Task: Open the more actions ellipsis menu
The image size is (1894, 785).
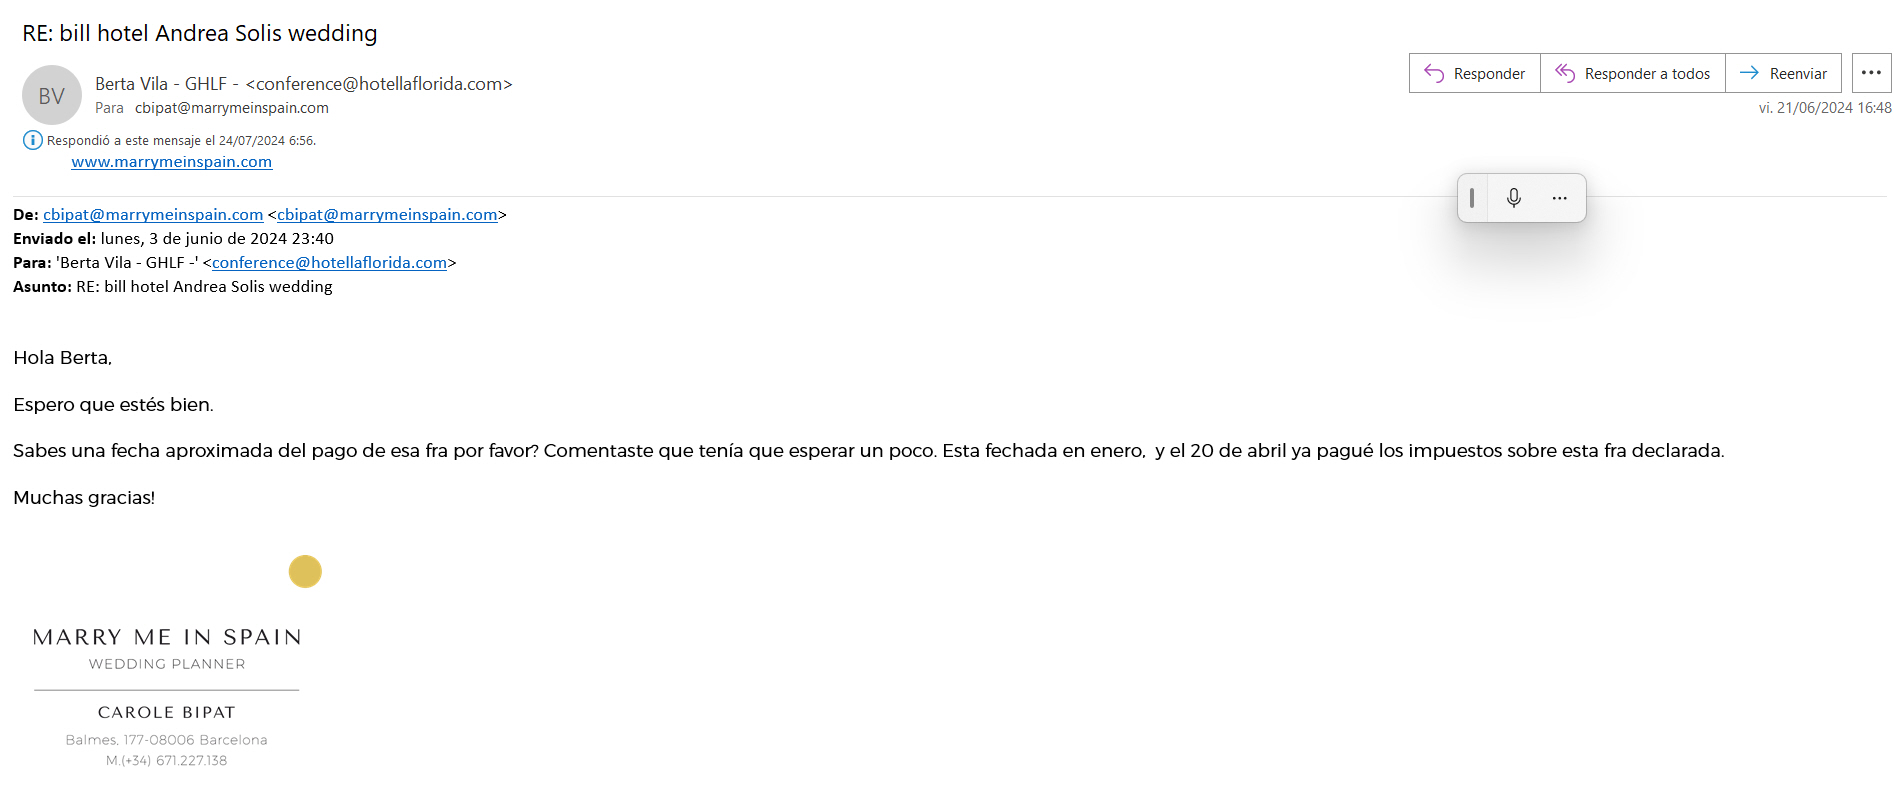Action: [1871, 73]
